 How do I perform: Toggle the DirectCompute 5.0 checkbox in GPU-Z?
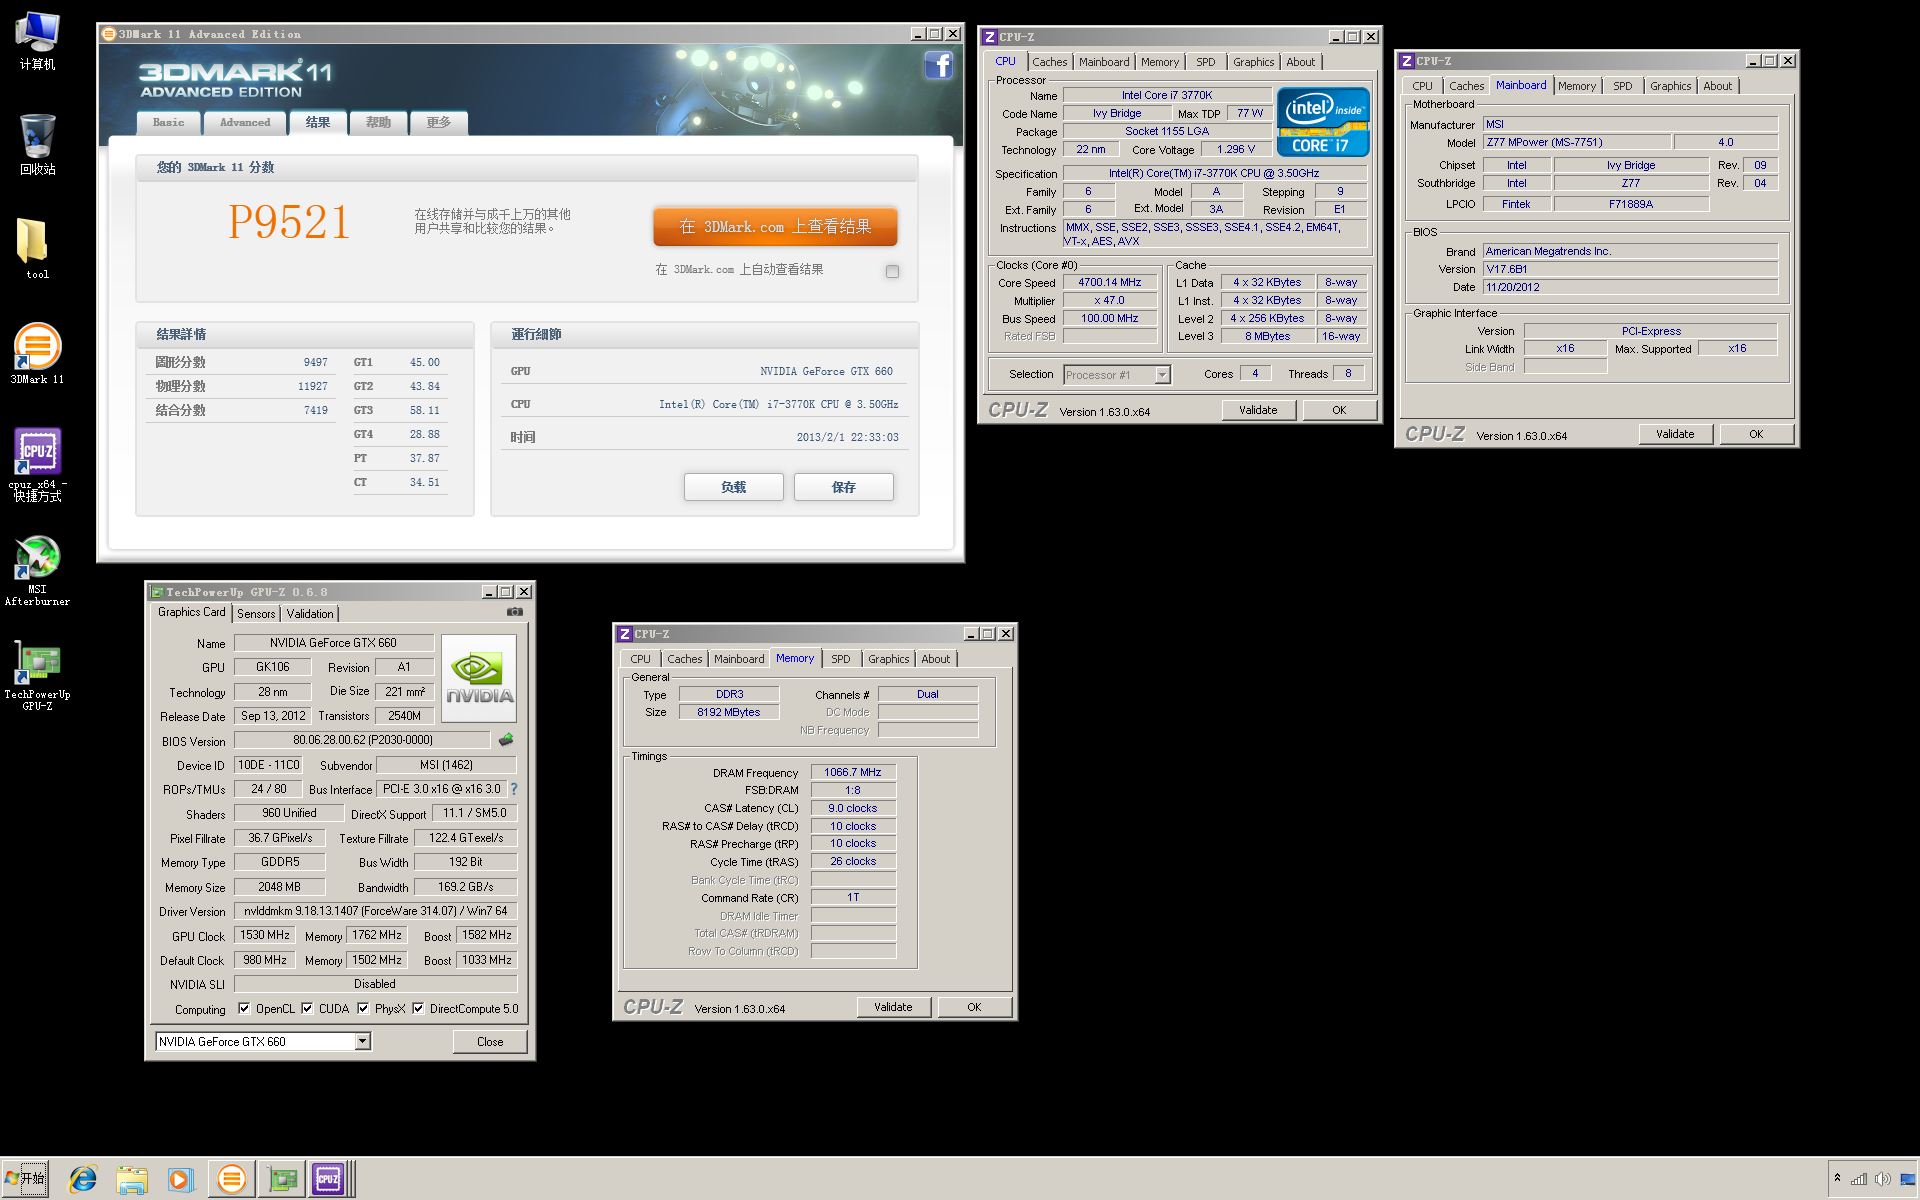point(418,1008)
